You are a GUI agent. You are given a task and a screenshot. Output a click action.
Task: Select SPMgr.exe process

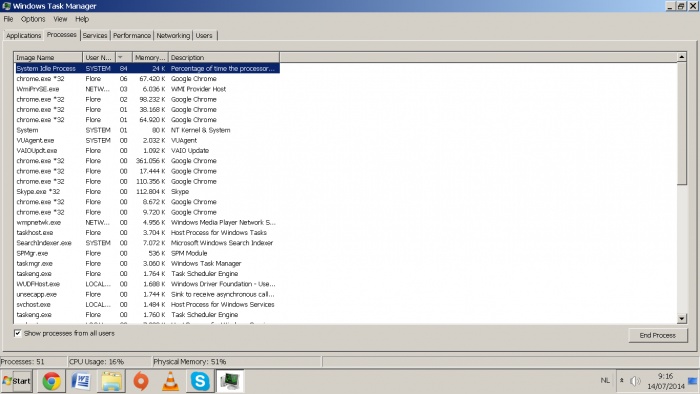147,253
